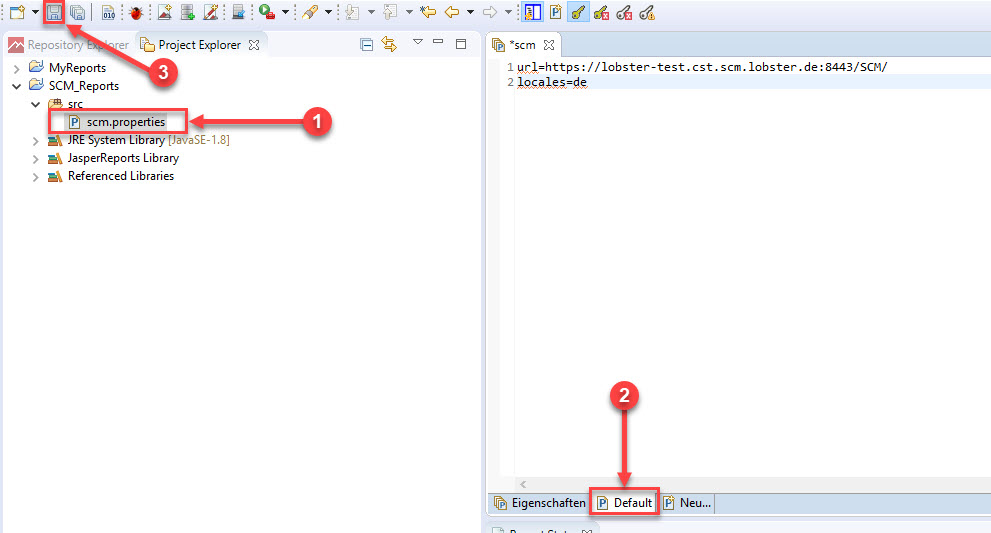Click the binary 010 toolbar icon
The width and height of the screenshot is (991, 533).
pyautogui.click(x=108, y=12)
